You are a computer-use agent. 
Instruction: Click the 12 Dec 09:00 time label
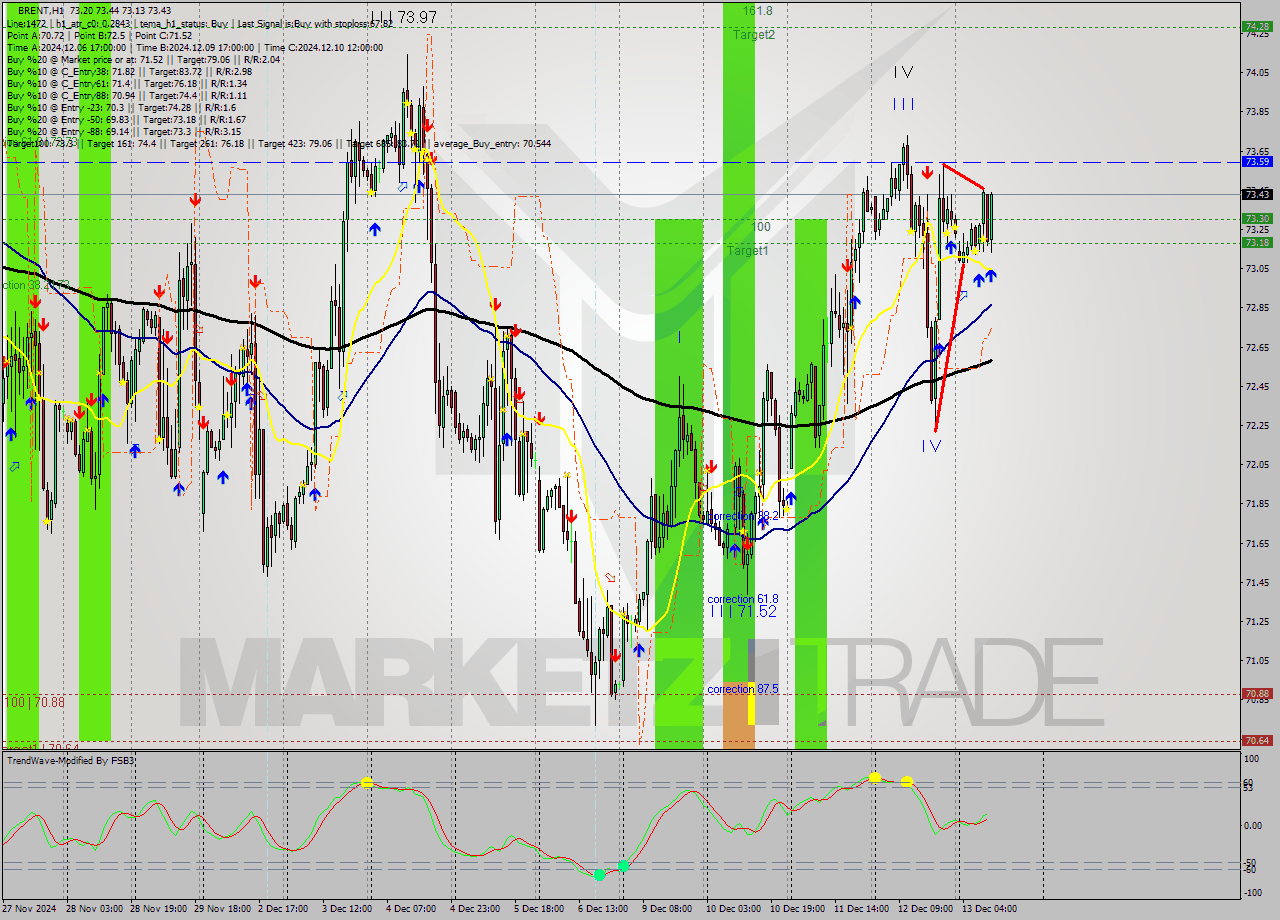coord(925,909)
